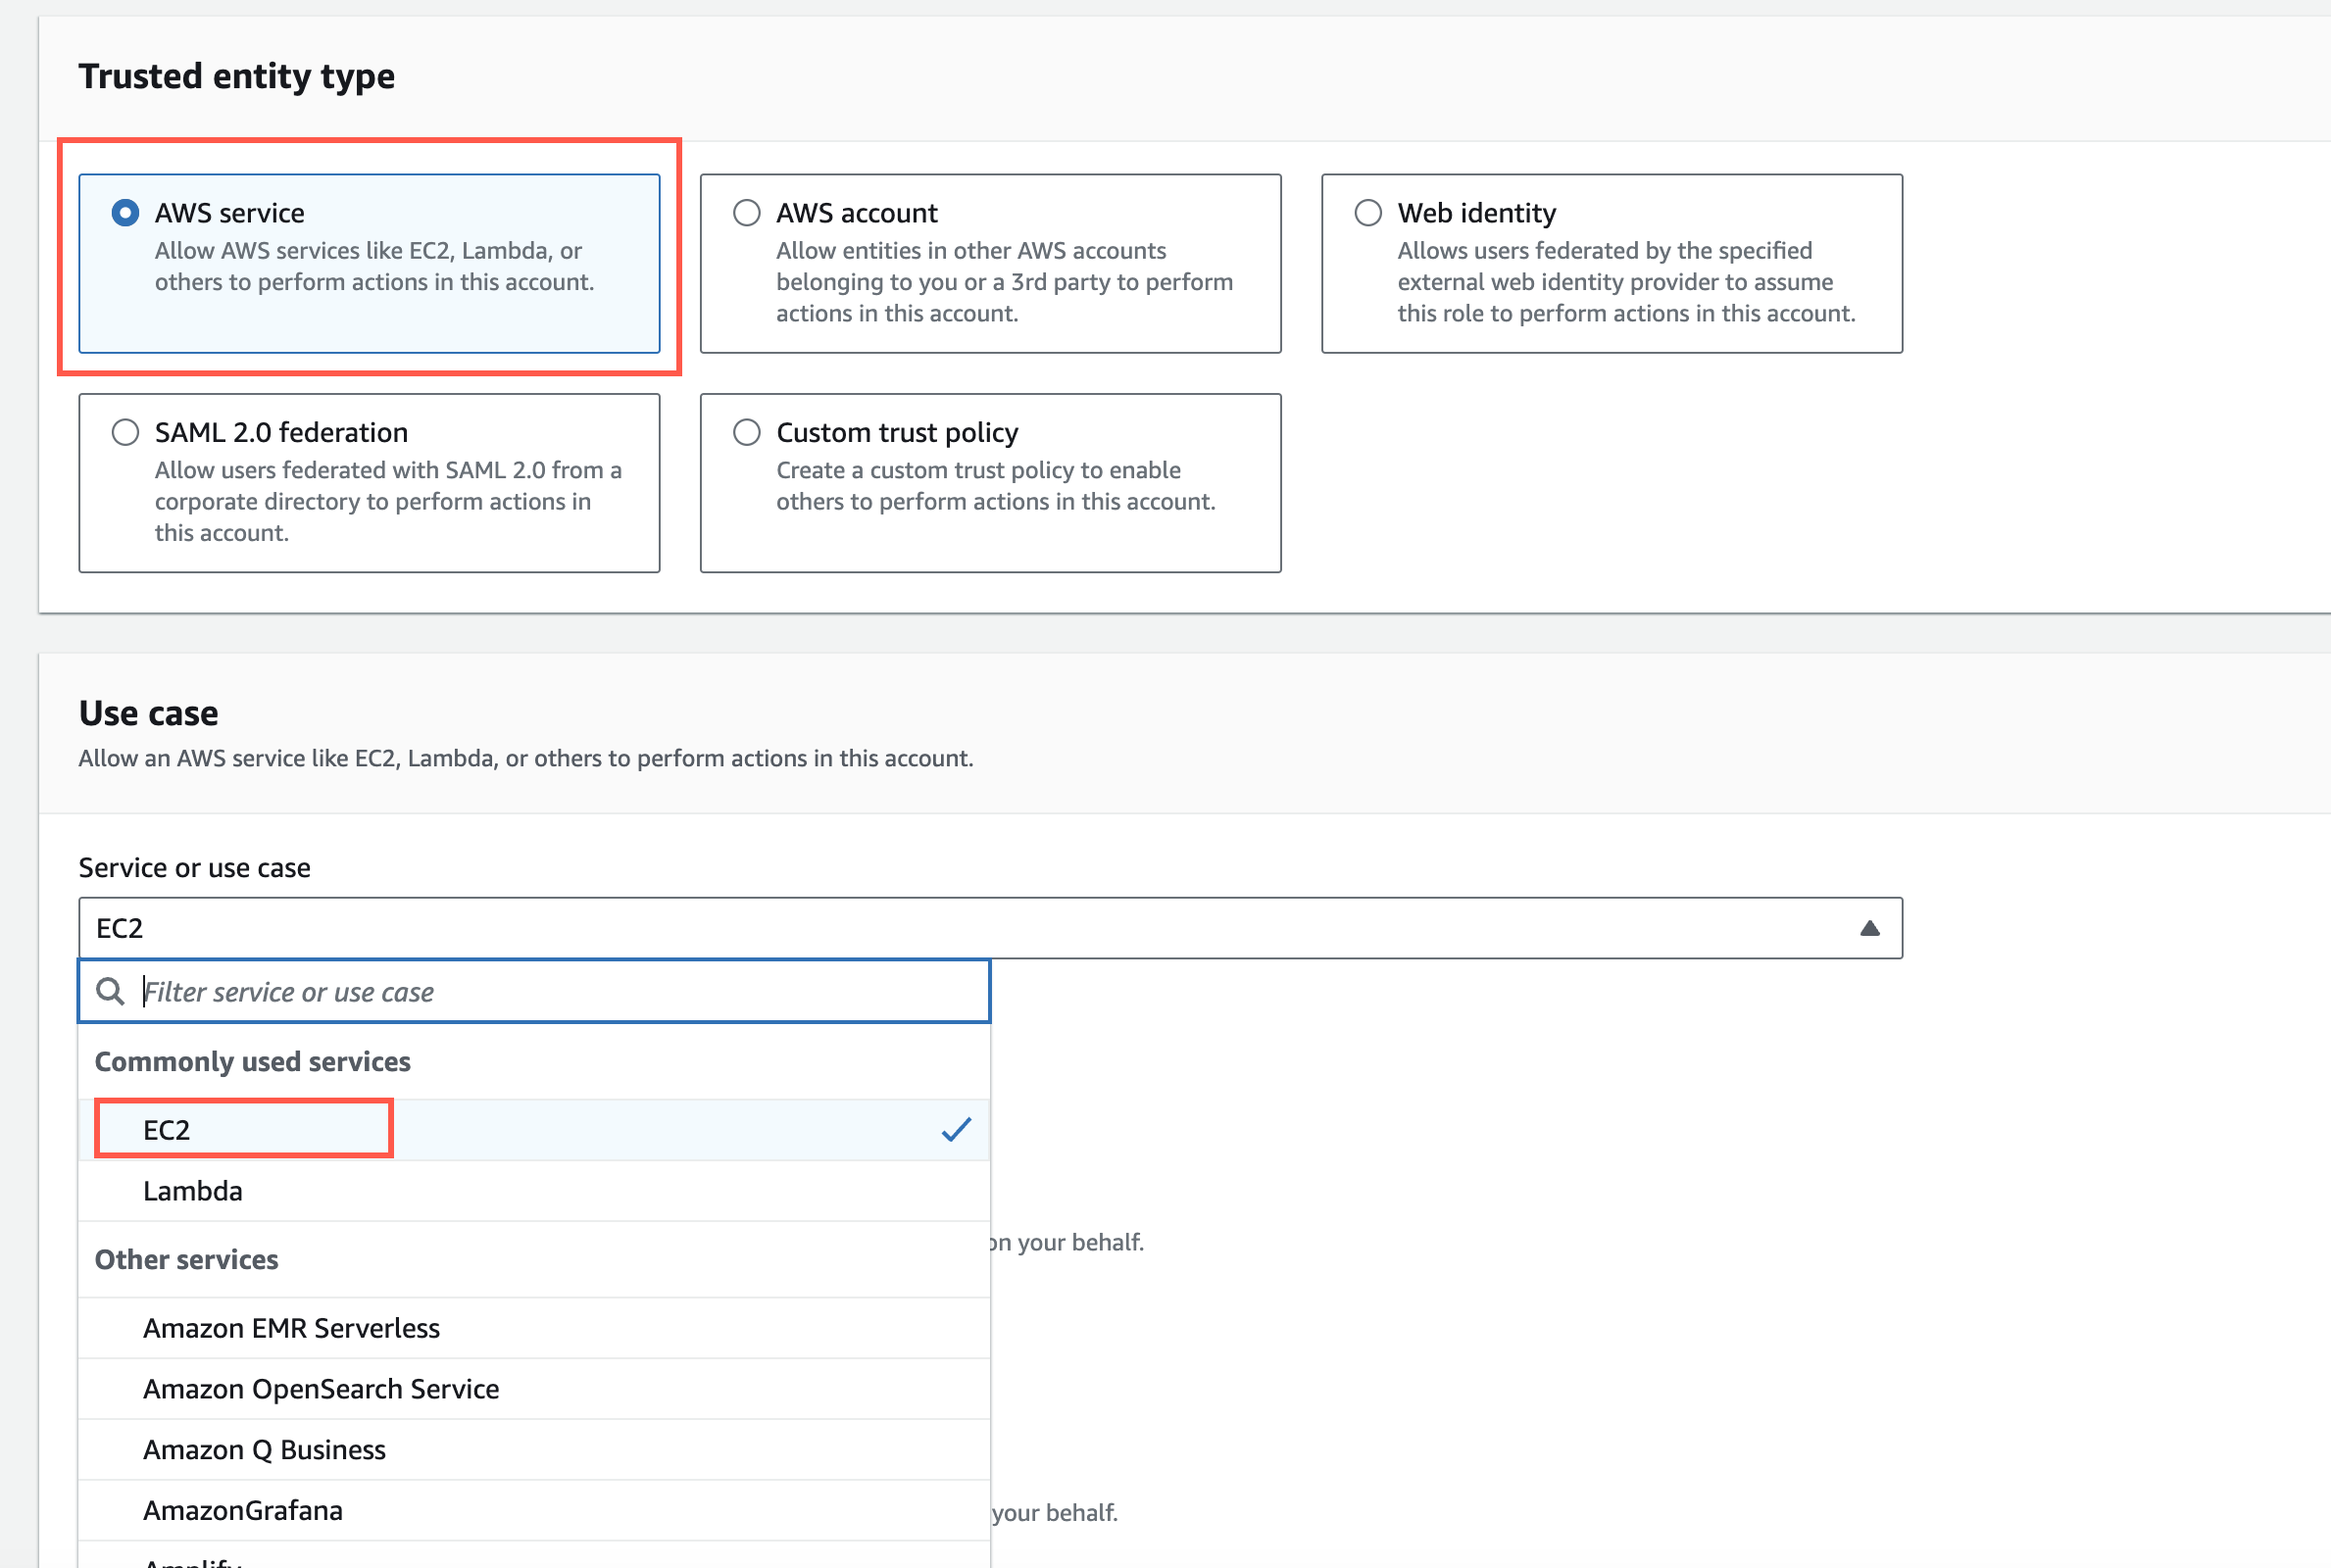The width and height of the screenshot is (2331, 1568).
Task: Click the Web identity description text
Action: click(x=1626, y=282)
